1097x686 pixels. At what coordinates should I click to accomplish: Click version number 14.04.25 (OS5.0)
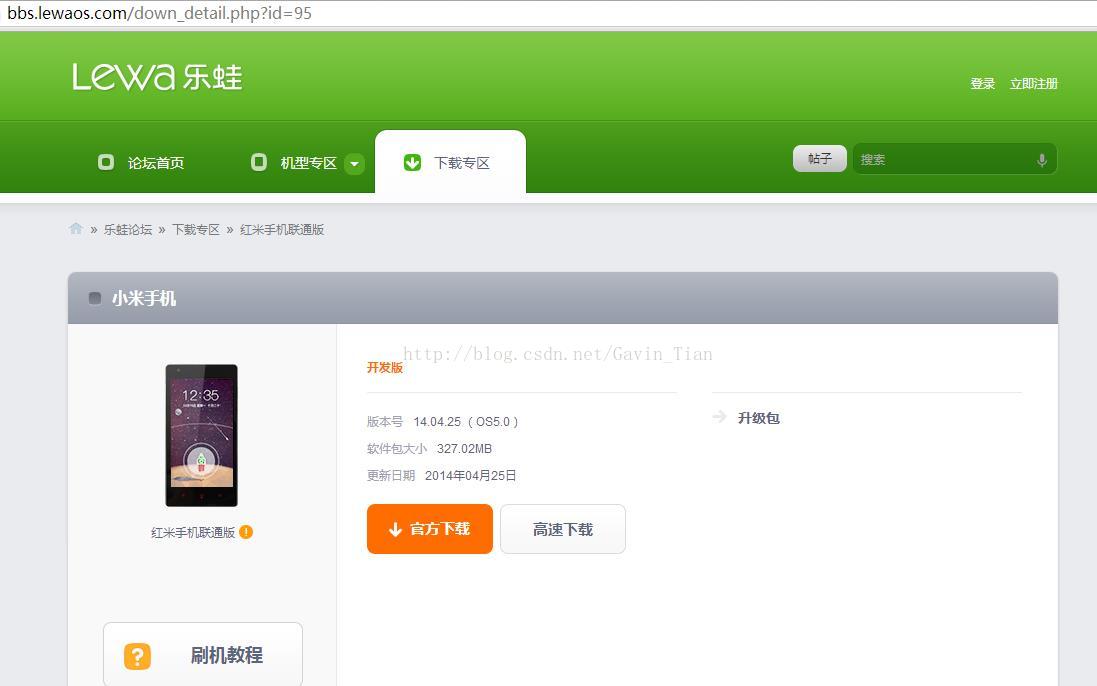tap(466, 422)
